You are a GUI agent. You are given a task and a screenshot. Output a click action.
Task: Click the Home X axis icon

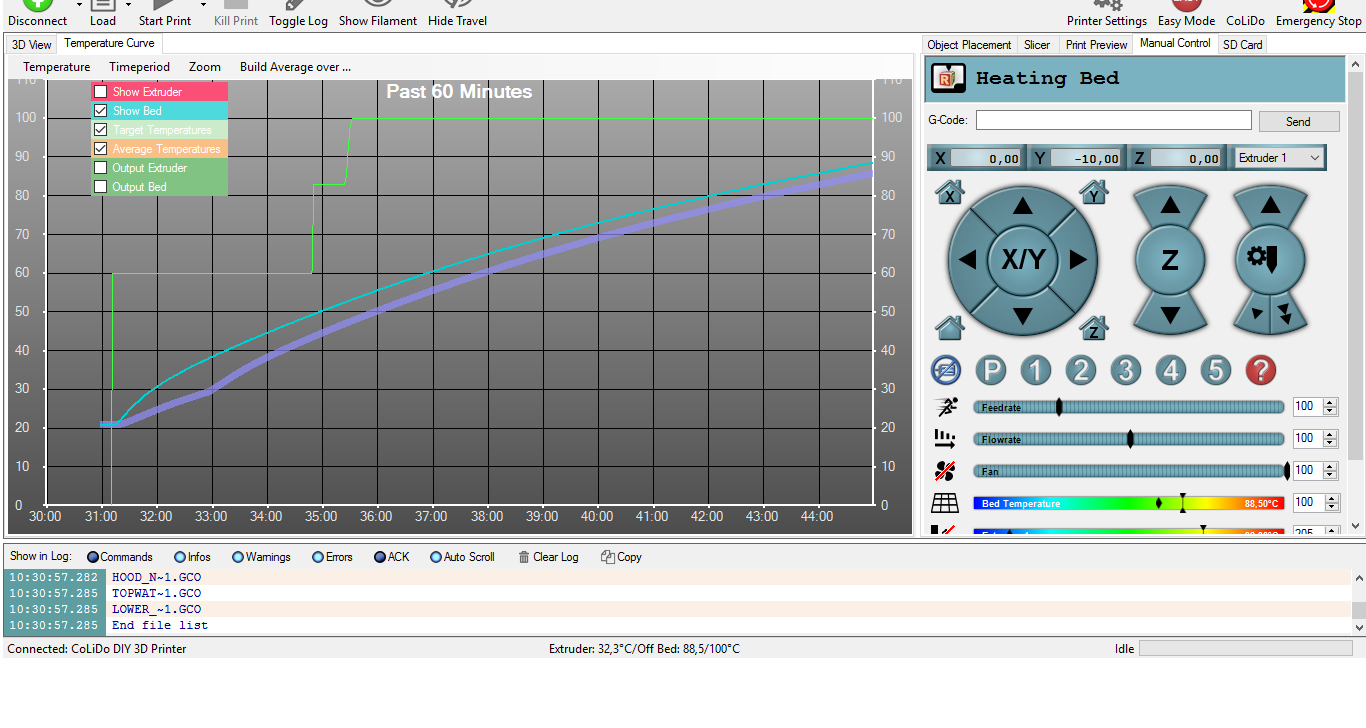point(949,192)
